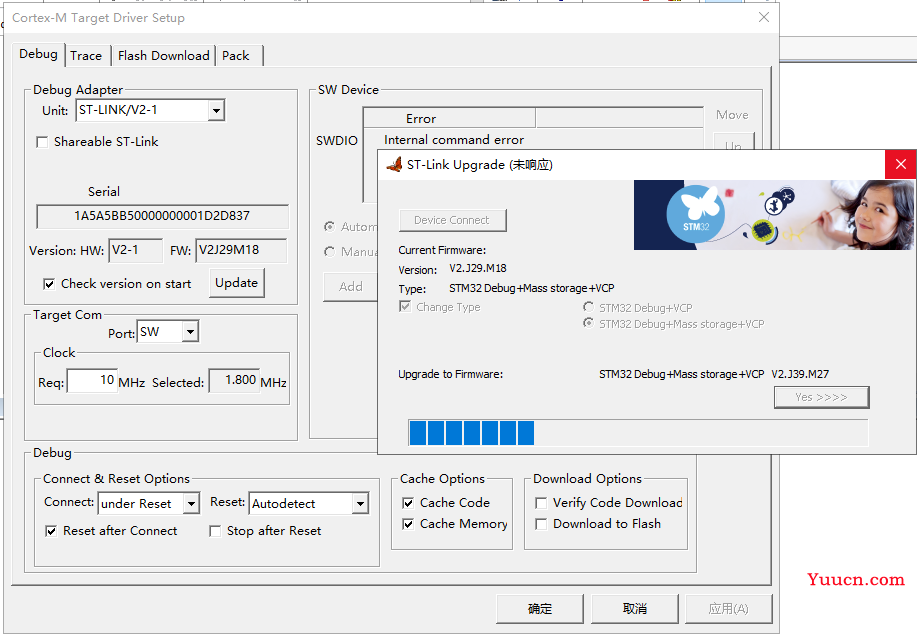Click the Selected clock 1.800 field
The height and width of the screenshot is (634, 917).
pyautogui.click(x=234, y=381)
